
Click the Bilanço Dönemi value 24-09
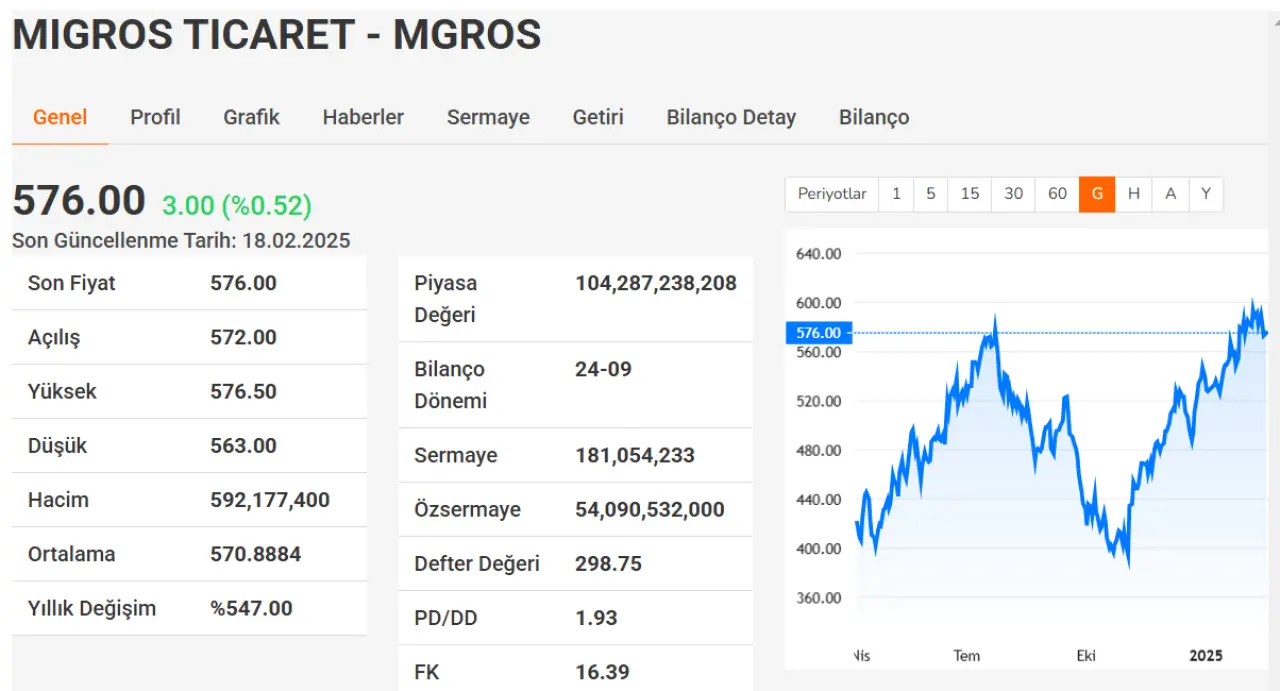(x=603, y=369)
